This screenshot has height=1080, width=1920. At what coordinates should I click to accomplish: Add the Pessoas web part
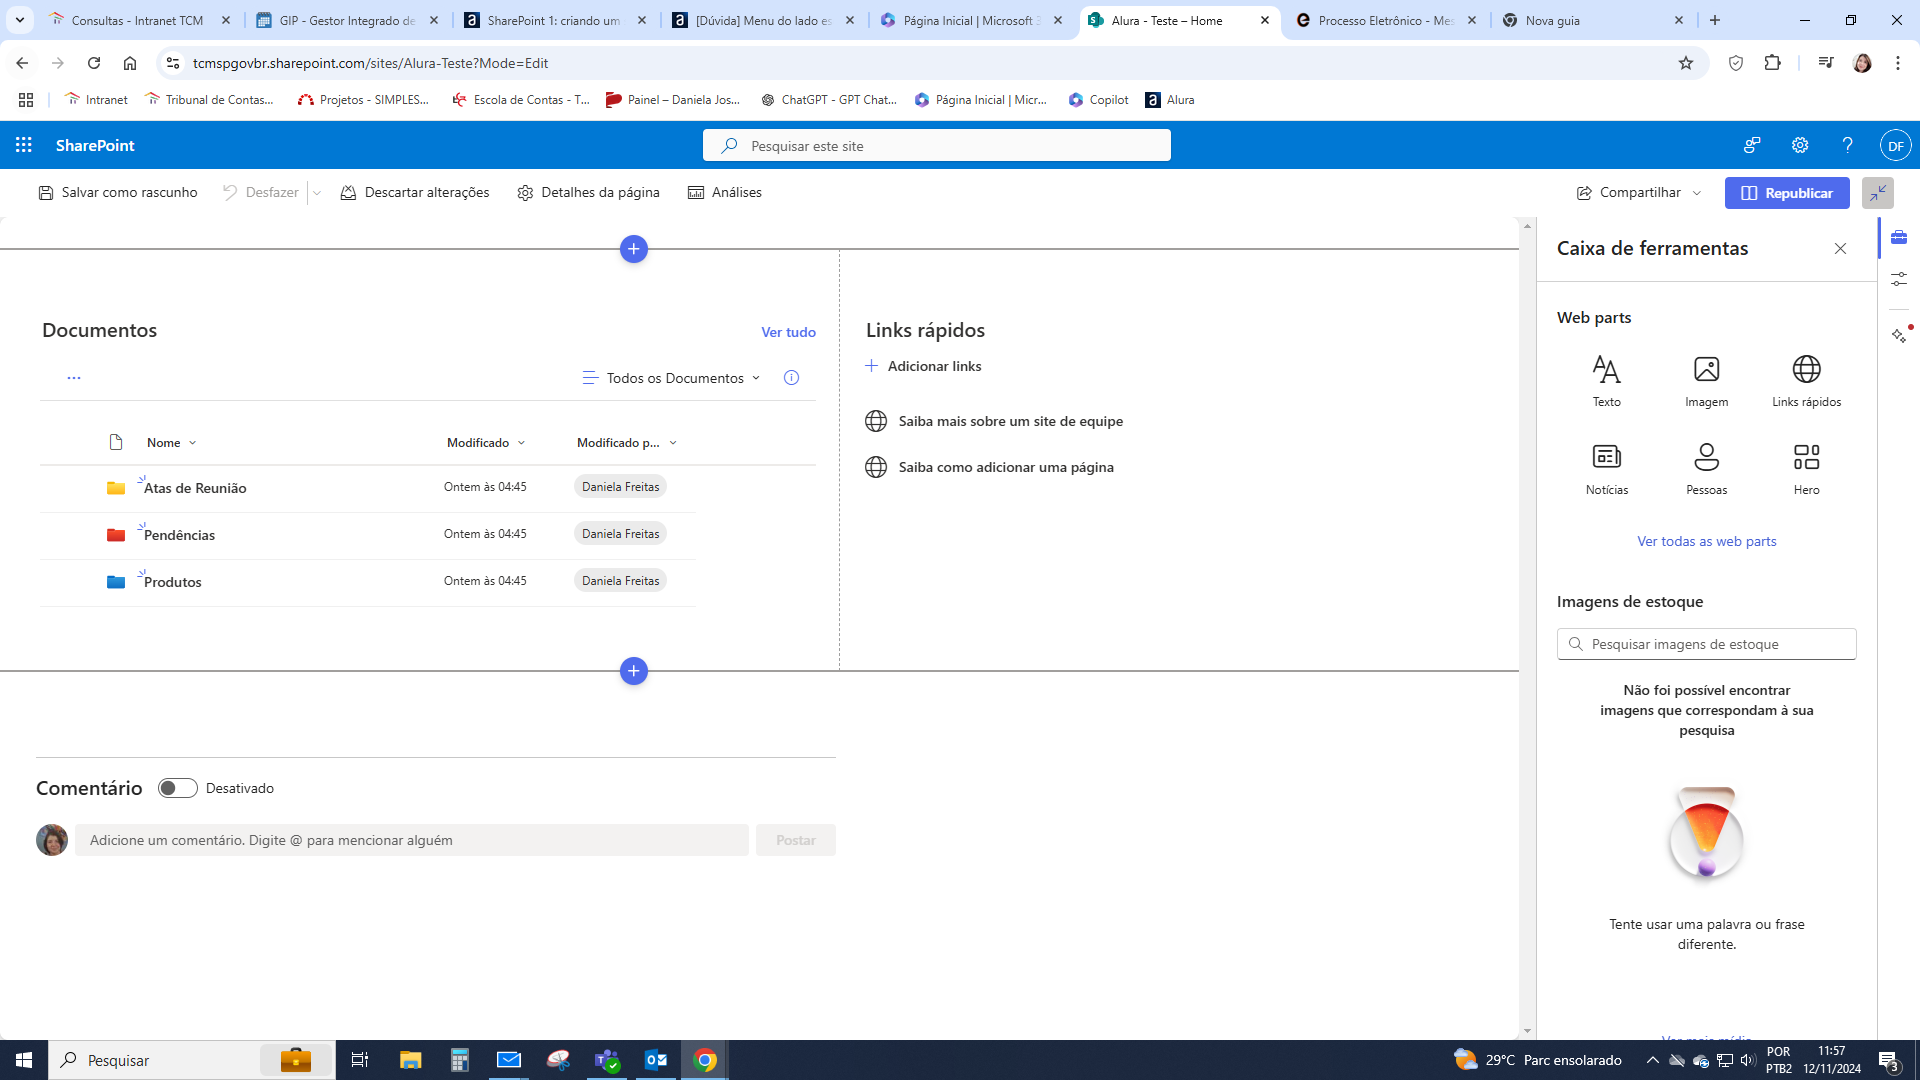pos(1706,468)
